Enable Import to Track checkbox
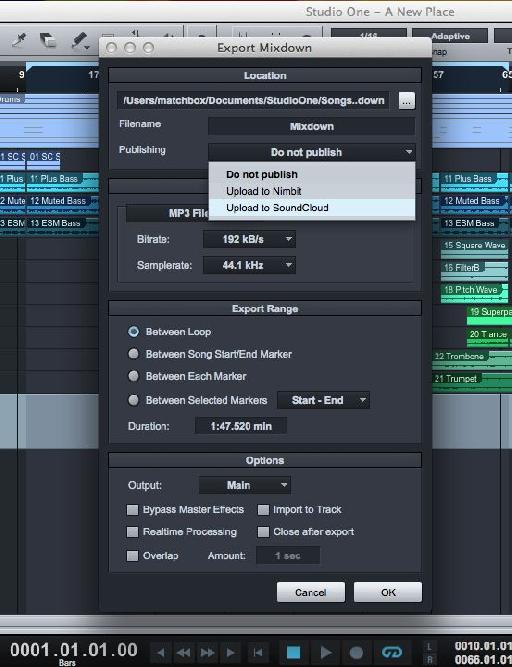 tap(263, 510)
